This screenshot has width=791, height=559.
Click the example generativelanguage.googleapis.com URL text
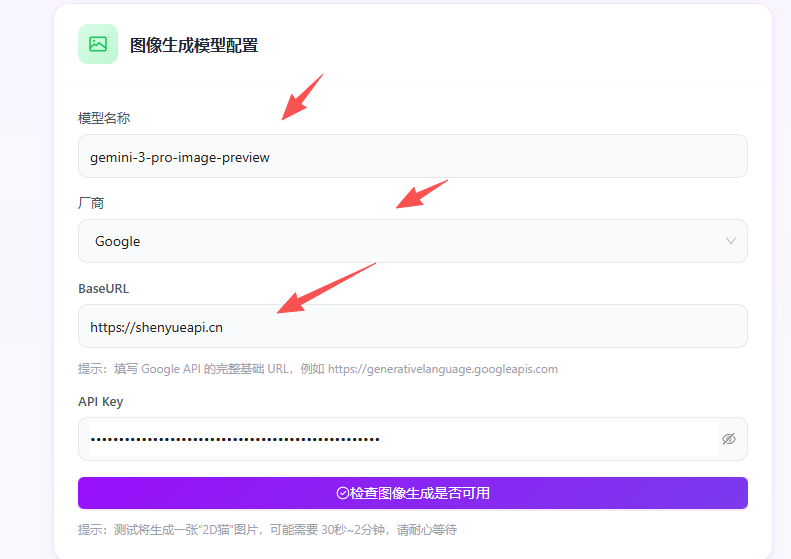click(442, 369)
